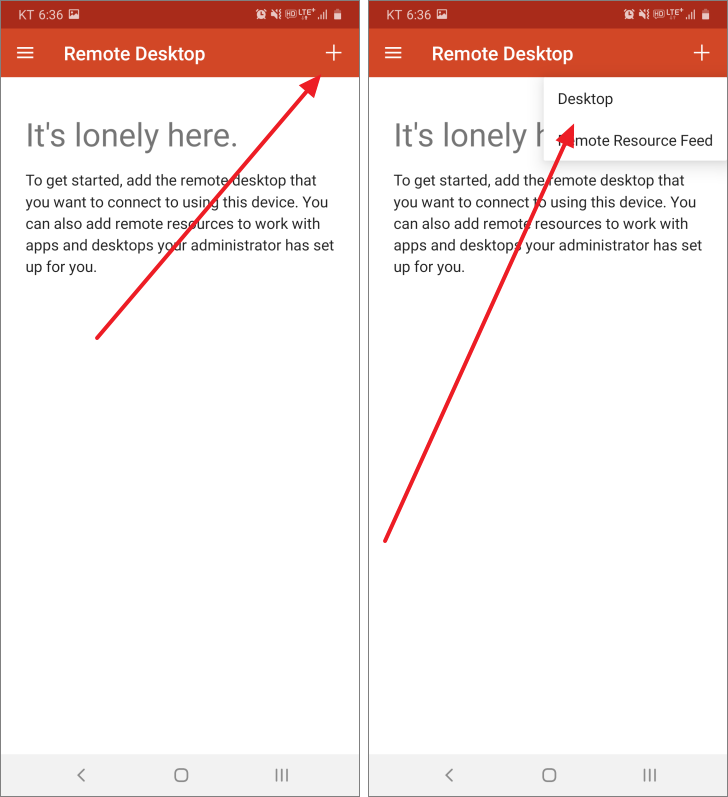Tap Back navigation button on left phone
This screenshot has width=728, height=797.
point(81,775)
